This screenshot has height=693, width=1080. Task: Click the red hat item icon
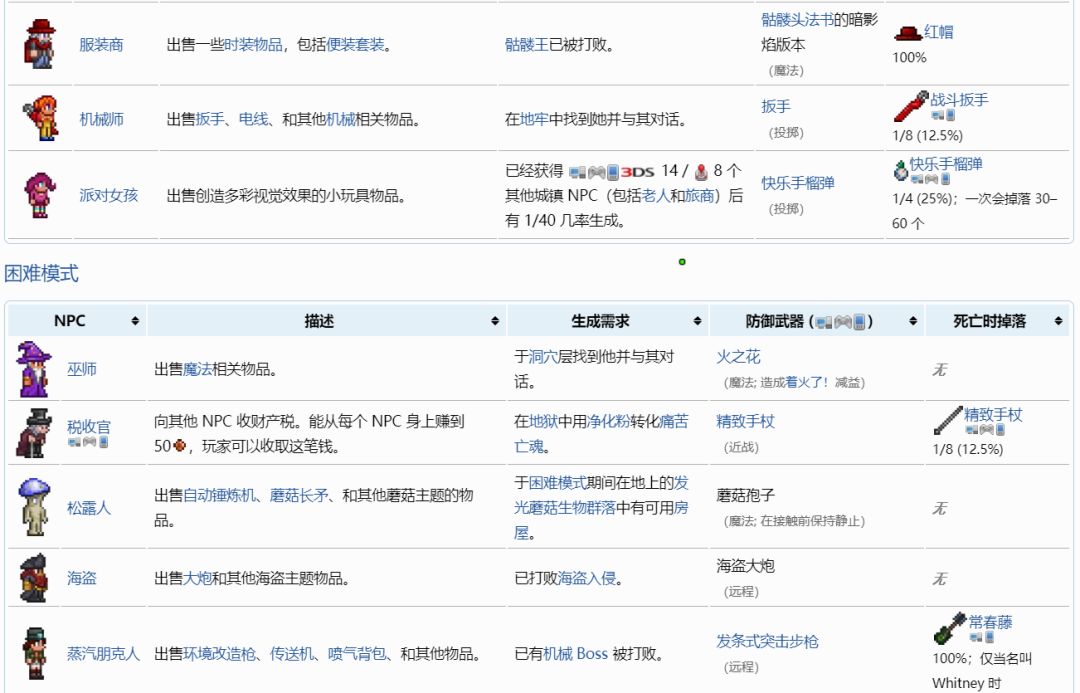907,32
